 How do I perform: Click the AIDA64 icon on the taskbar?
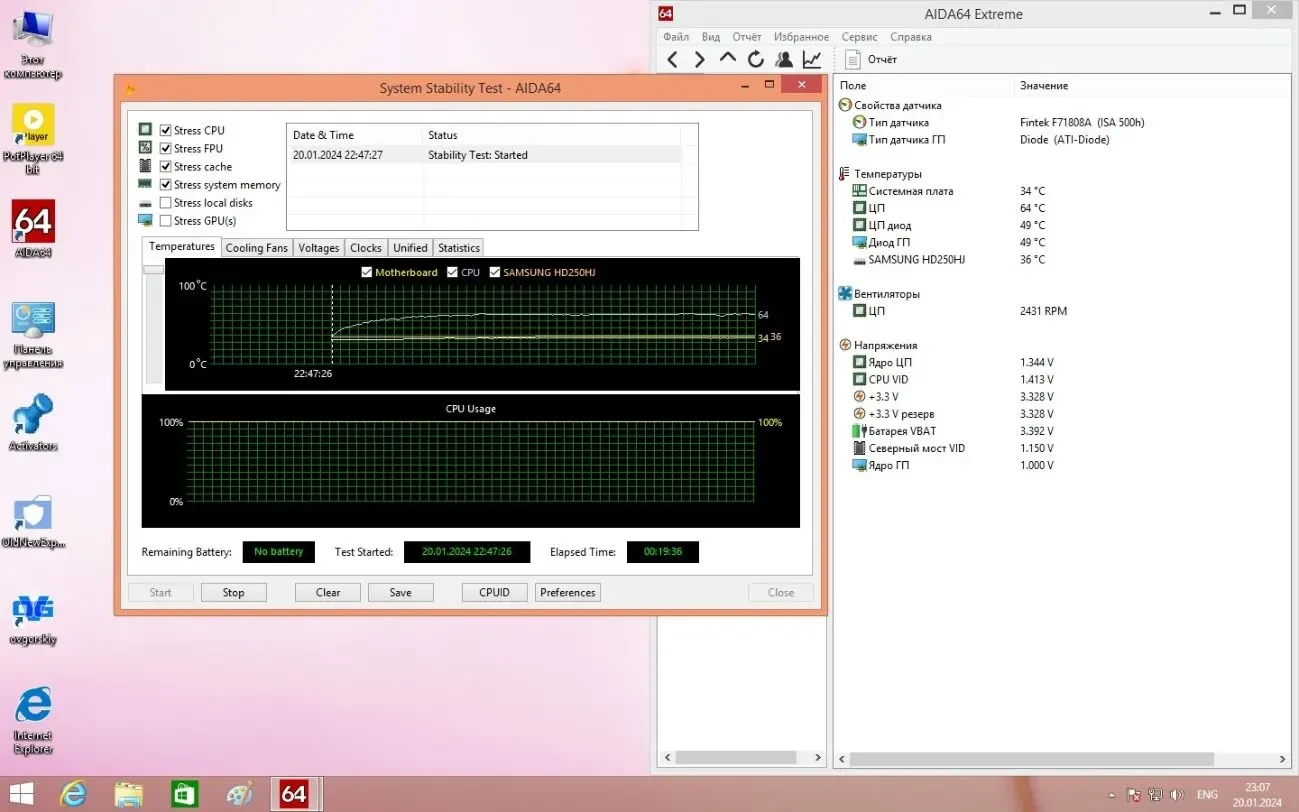point(295,793)
